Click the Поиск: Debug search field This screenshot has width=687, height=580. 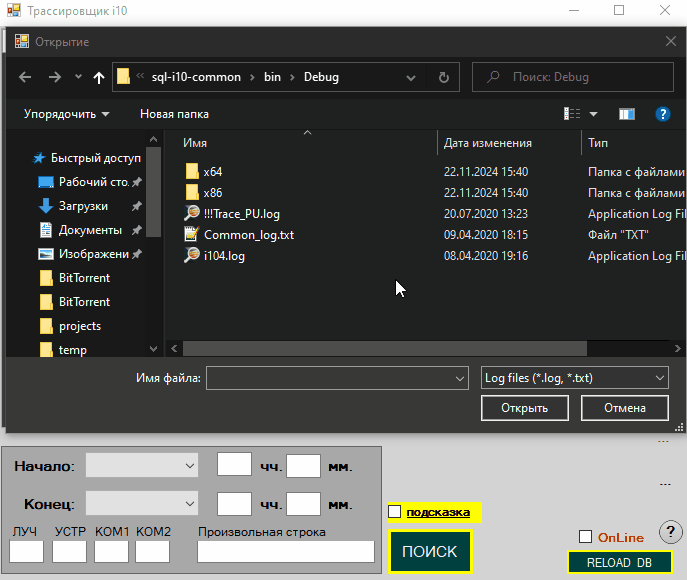573,77
